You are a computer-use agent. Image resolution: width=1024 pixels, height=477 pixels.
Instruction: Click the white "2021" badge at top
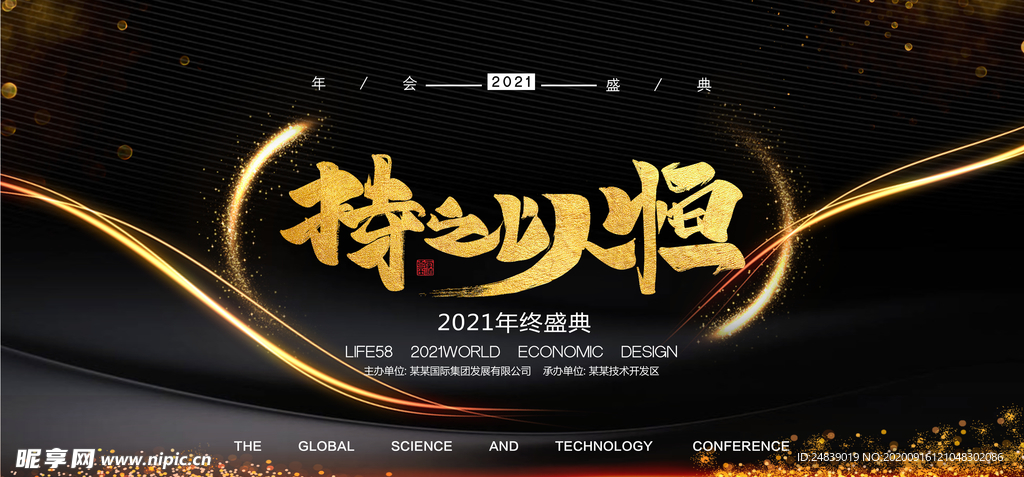click(511, 82)
